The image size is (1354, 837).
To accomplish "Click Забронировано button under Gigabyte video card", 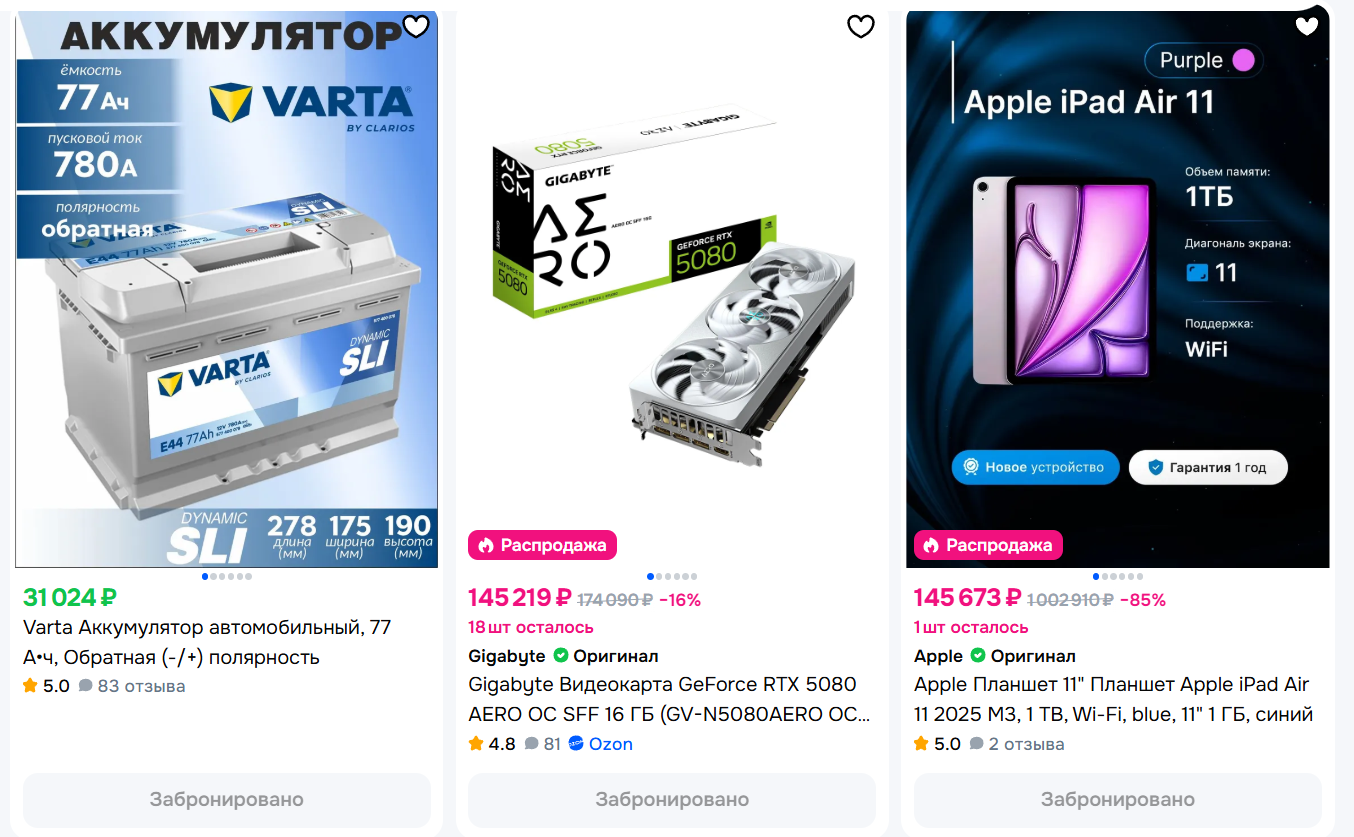I will tap(672, 800).
